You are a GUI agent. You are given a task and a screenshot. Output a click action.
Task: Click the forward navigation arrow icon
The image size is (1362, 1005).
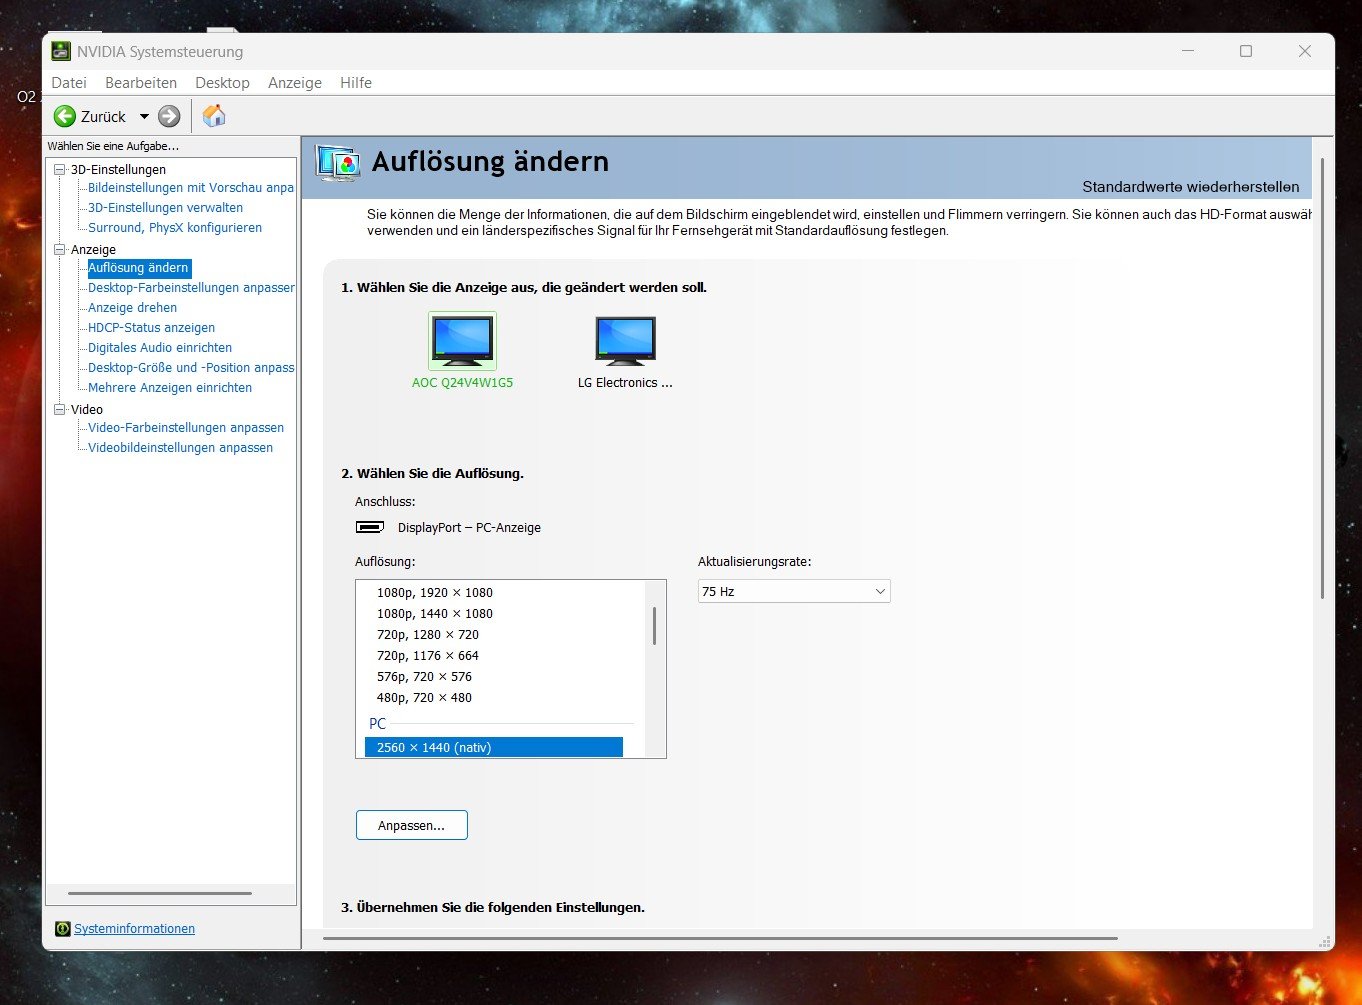tap(169, 116)
